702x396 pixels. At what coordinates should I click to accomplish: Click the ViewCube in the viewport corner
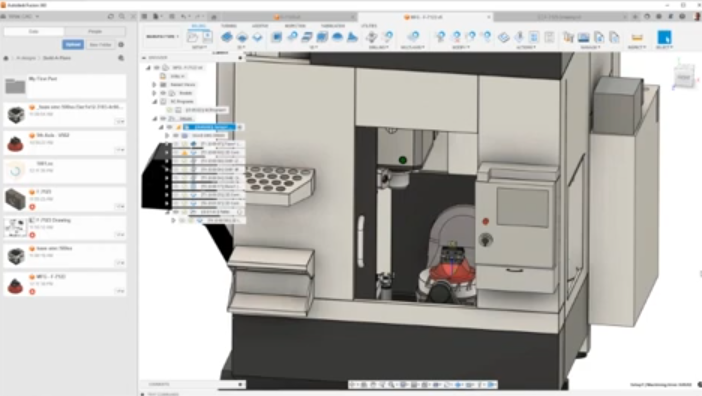pos(684,77)
